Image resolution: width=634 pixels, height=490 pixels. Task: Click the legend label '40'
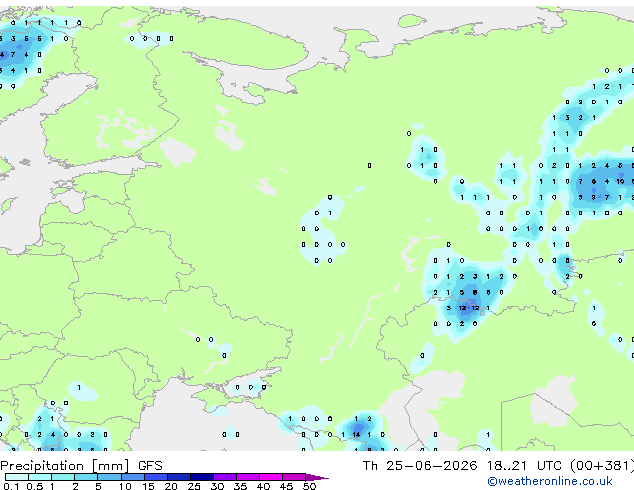click(x=263, y=486)
